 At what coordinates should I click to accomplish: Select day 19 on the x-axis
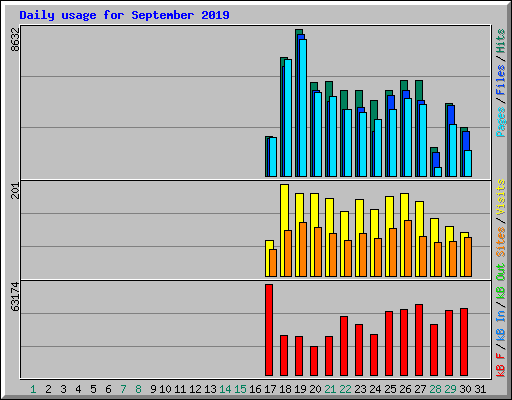click(x=300, y=389)
